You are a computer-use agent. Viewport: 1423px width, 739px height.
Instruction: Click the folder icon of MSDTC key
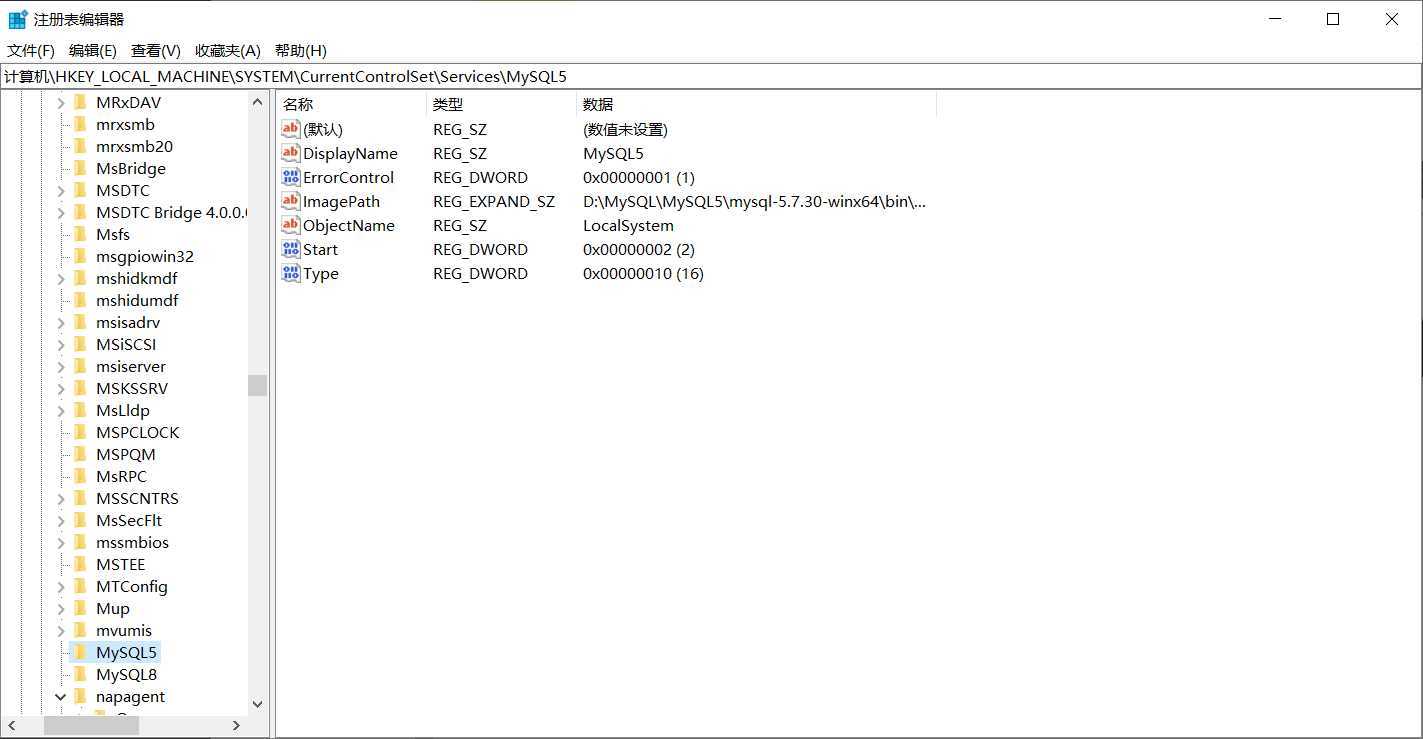81,190
